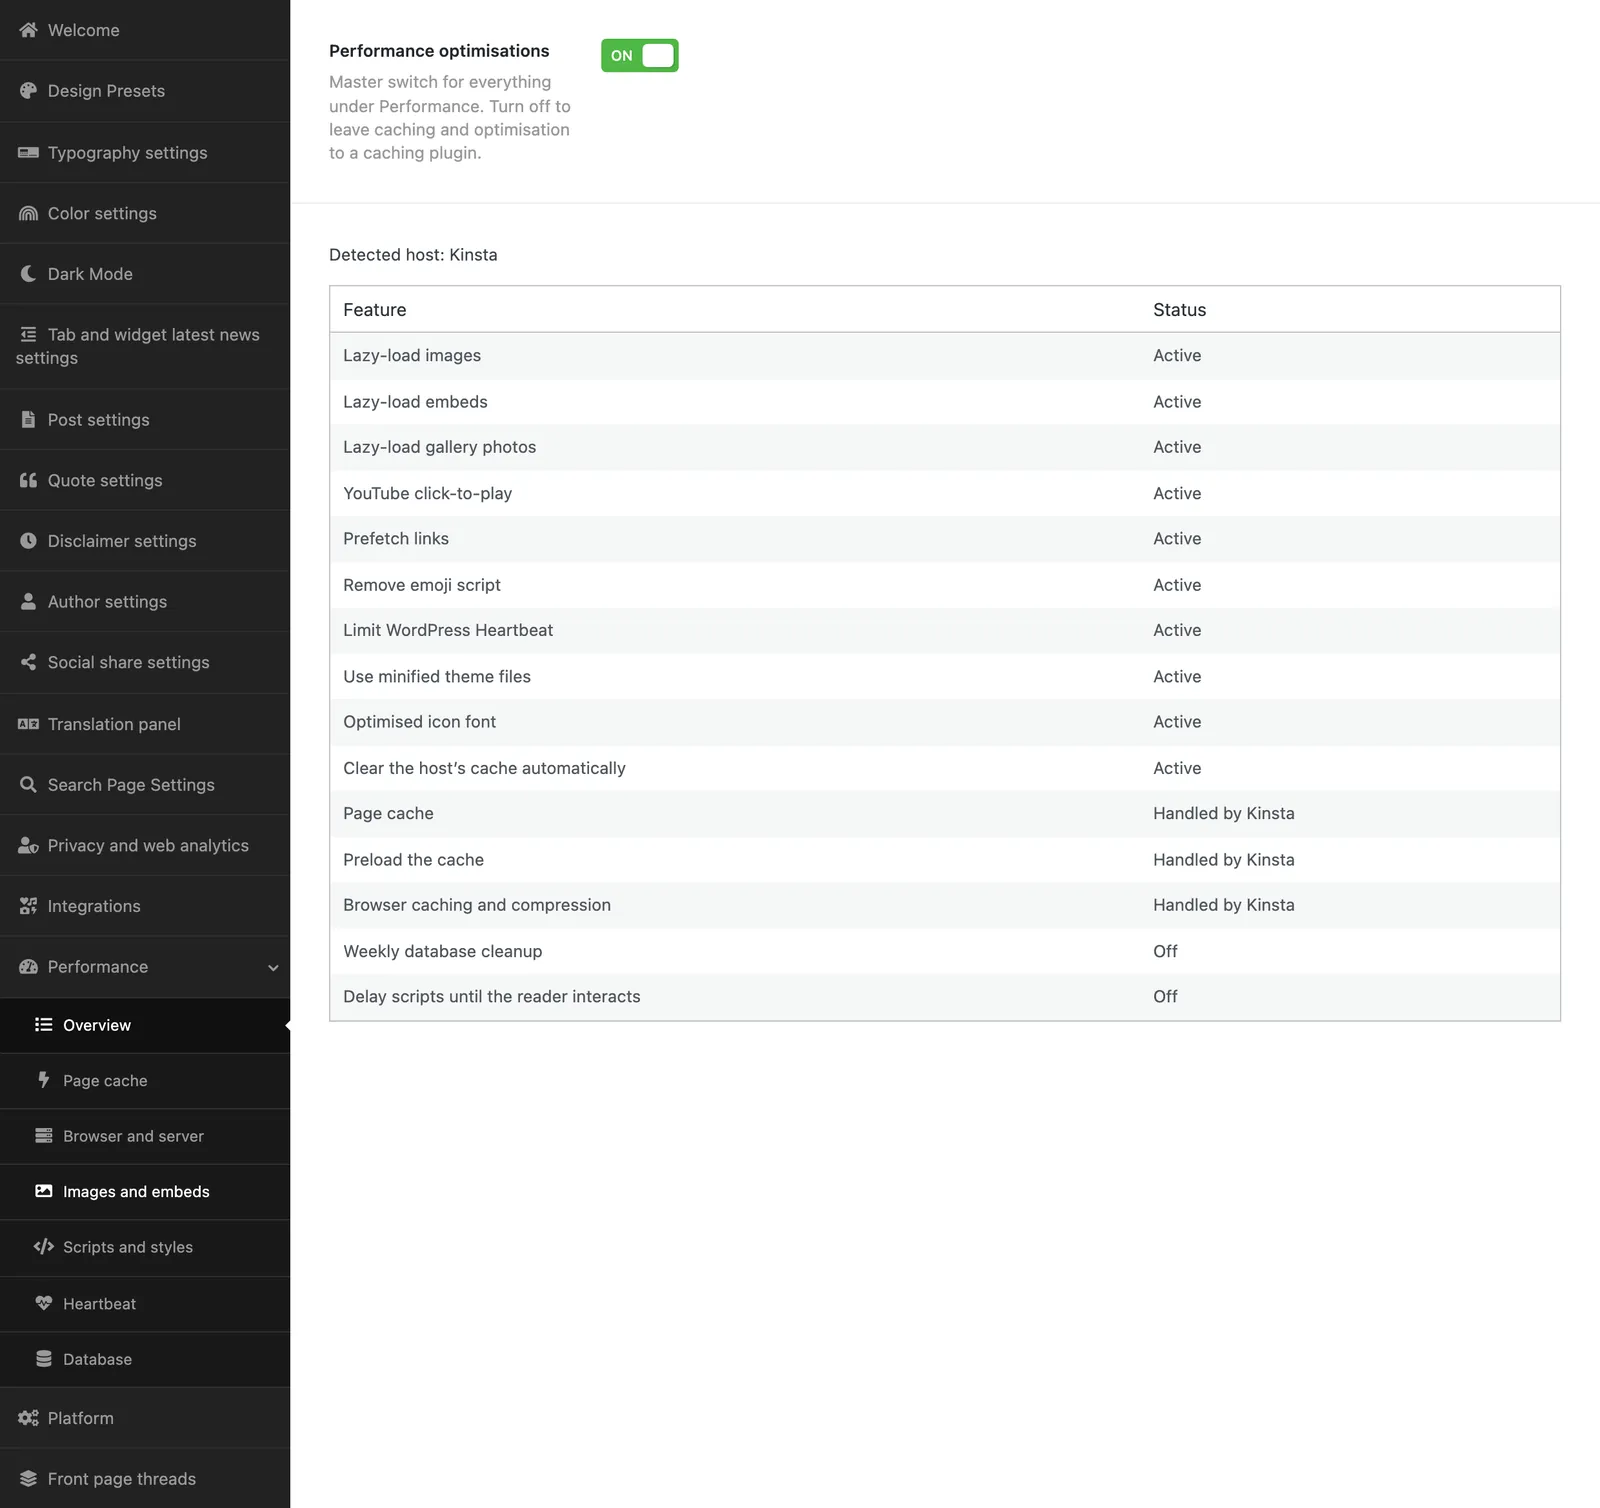Click the Post settings document icon
The image size is (1600, 1508).
tap(28, 420)
